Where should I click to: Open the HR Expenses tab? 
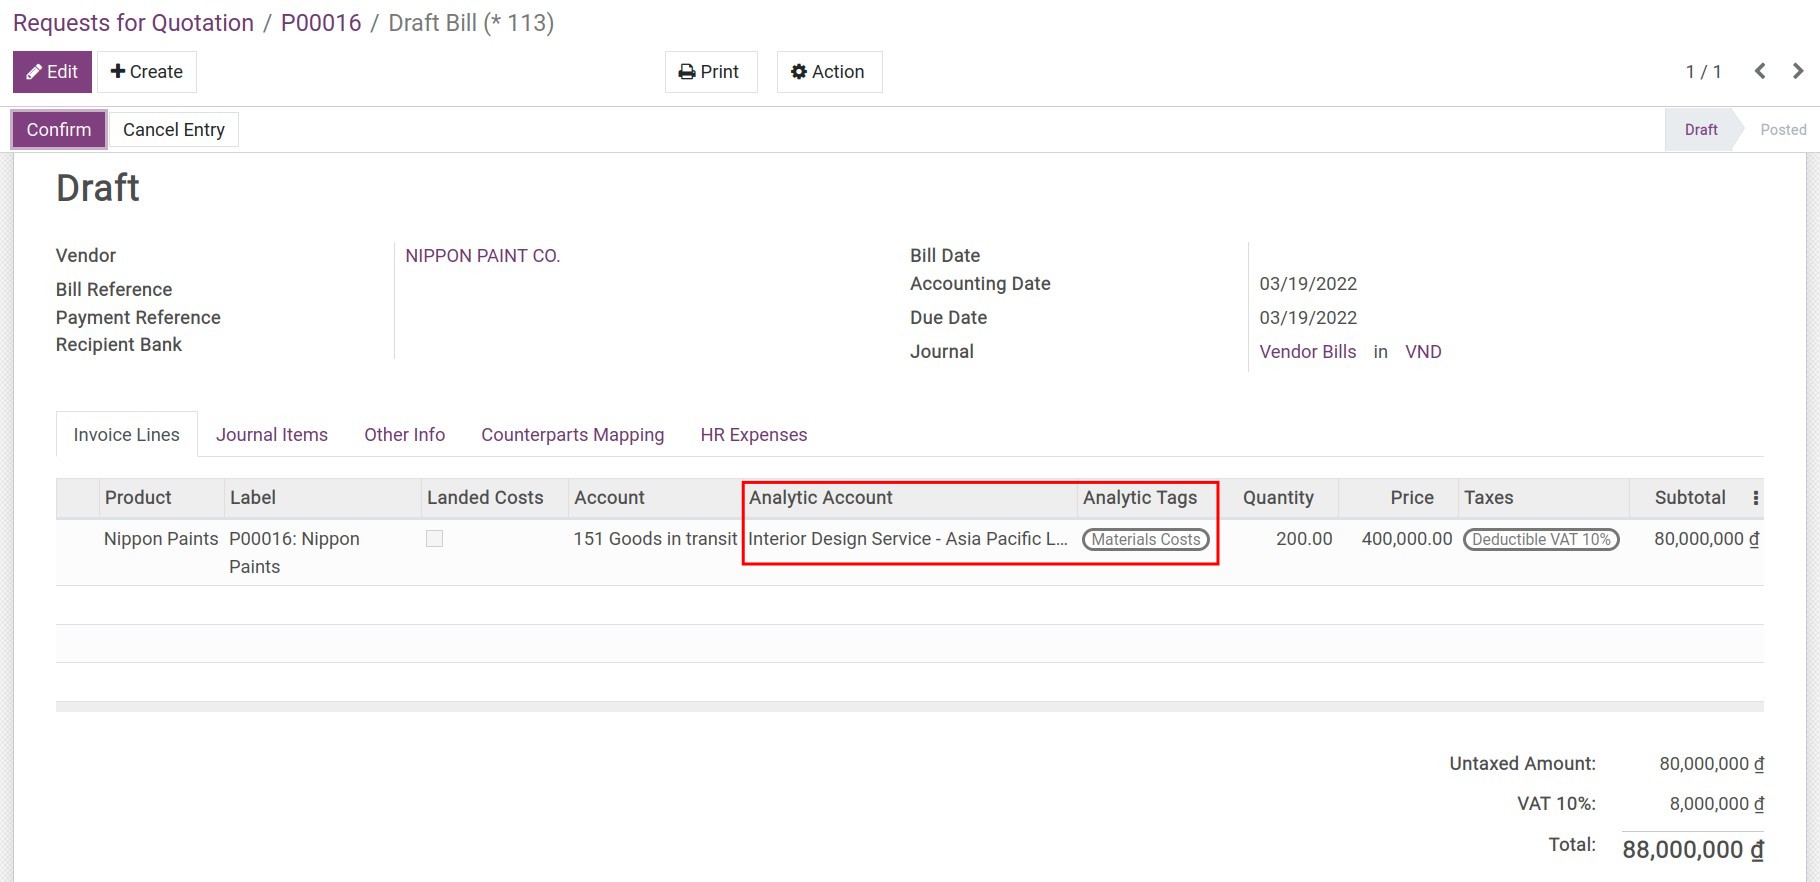(753, 435)
